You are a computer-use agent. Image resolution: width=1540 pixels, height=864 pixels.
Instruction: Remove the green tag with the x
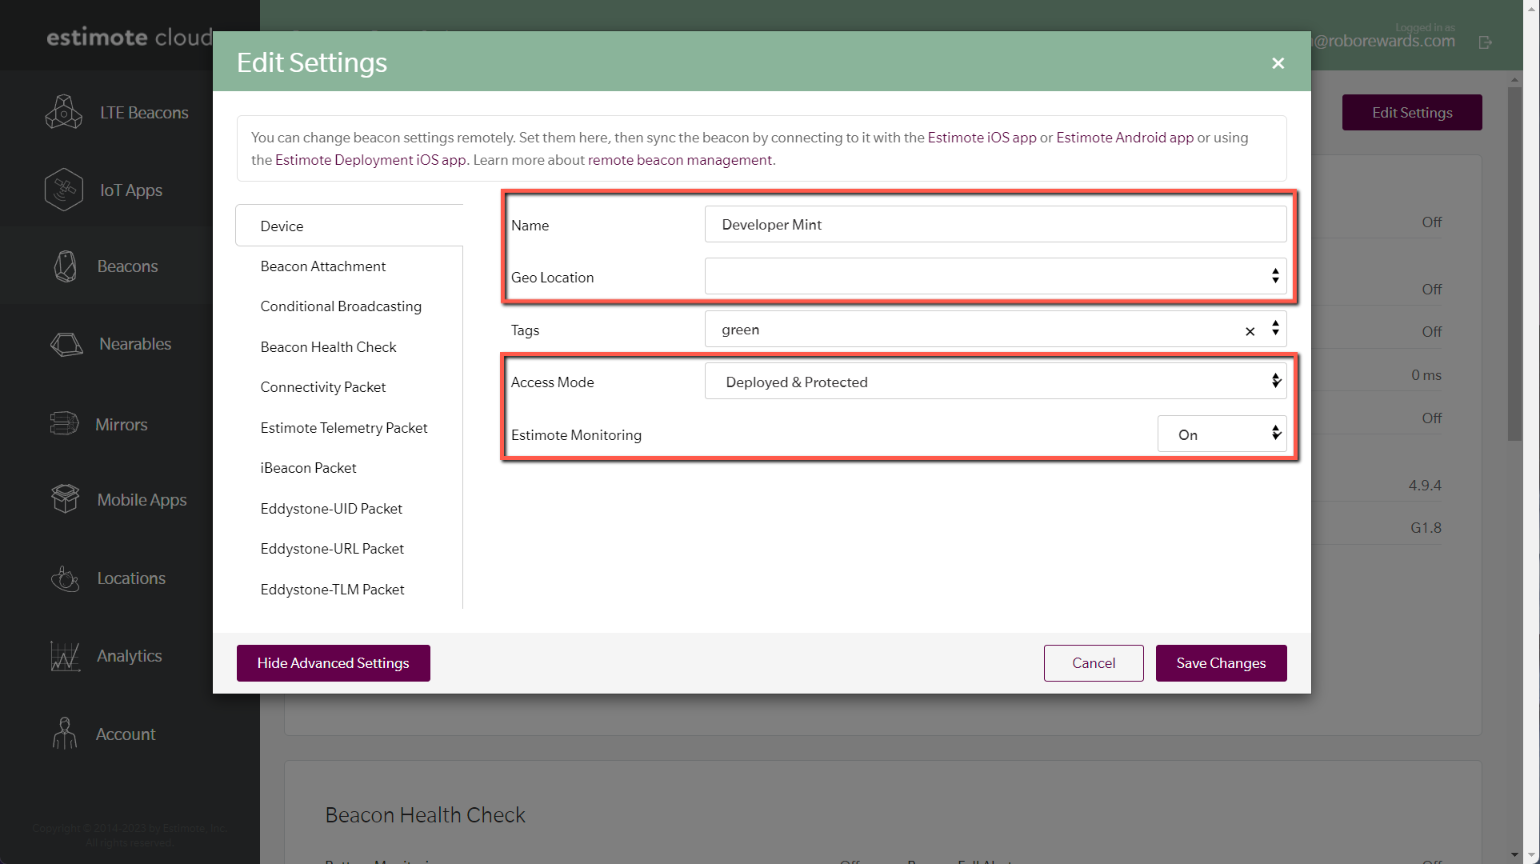[1250, 331]
